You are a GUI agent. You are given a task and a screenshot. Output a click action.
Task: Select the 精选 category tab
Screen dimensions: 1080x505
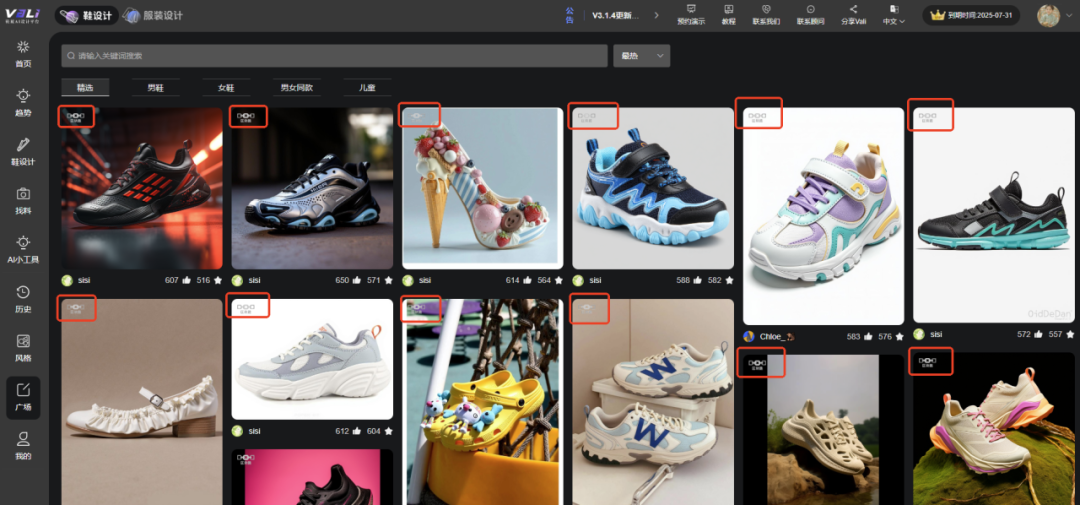[85, 87]
